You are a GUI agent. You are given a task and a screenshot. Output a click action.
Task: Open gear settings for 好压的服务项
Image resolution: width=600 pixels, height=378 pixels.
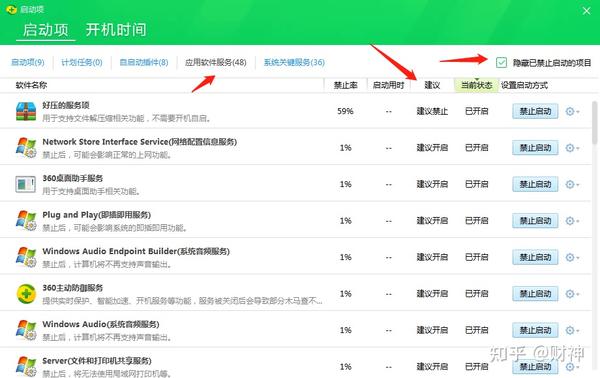(572, 111)
